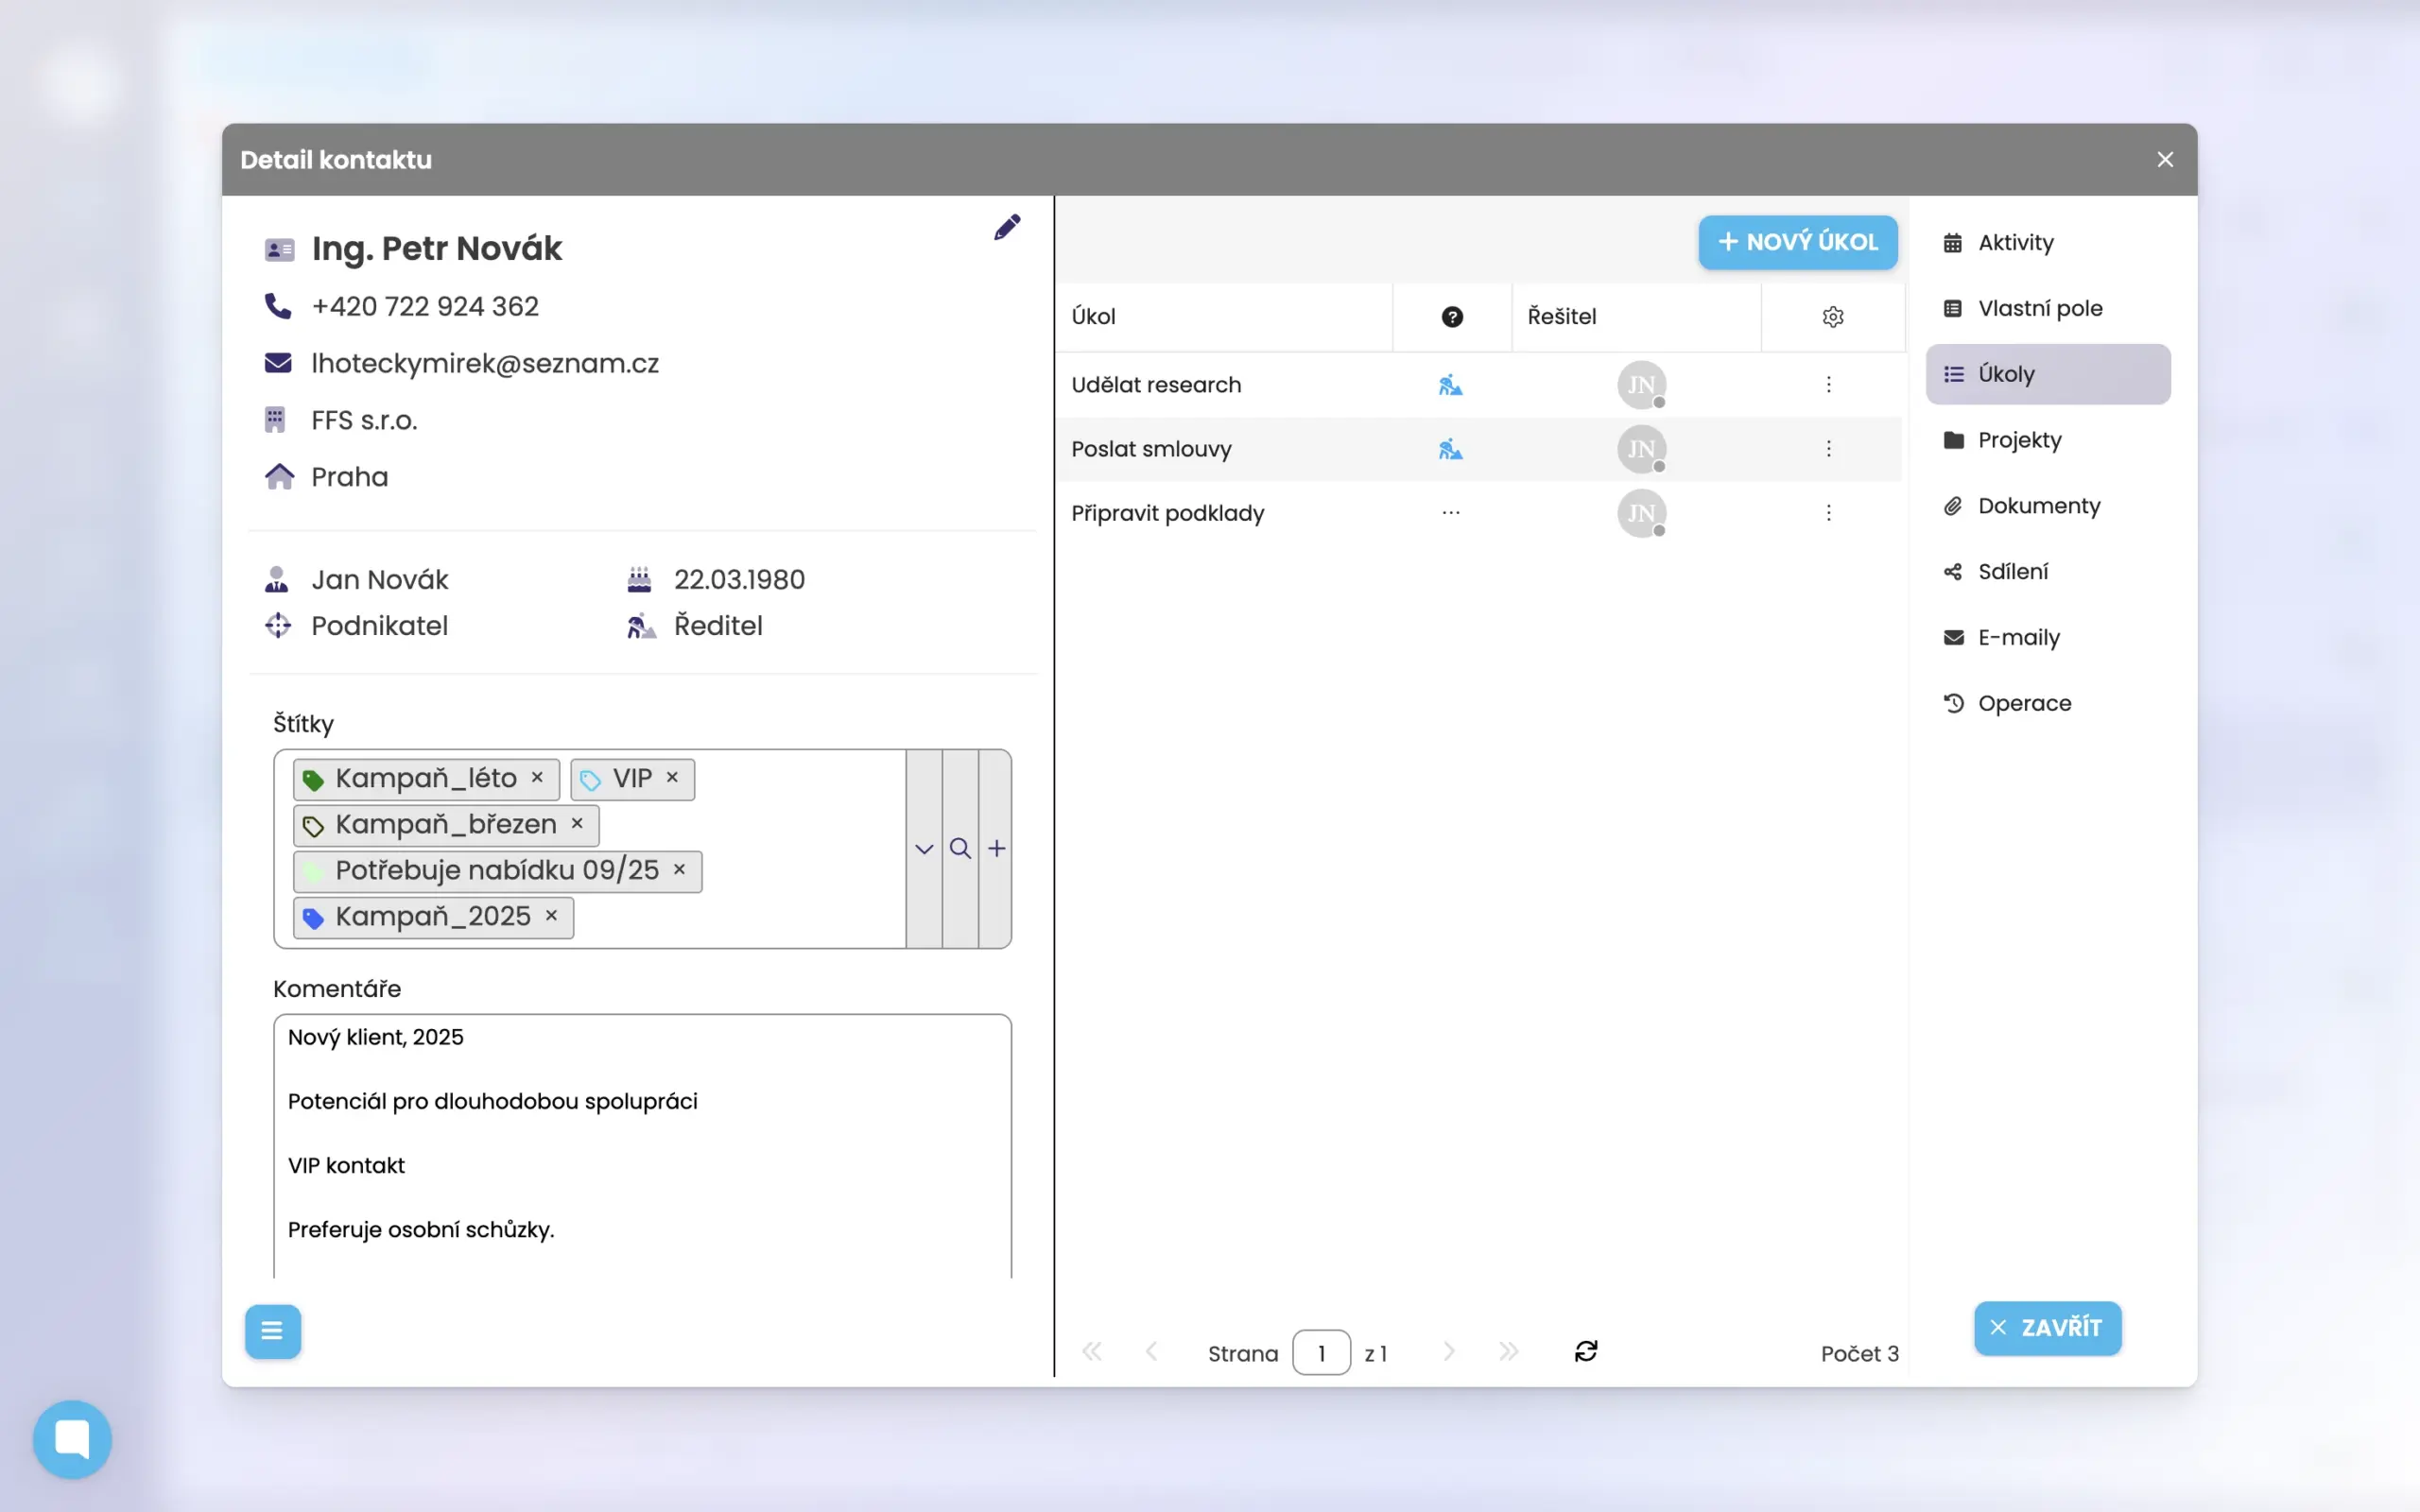Open the chat bubble widget

[72, 1439]
